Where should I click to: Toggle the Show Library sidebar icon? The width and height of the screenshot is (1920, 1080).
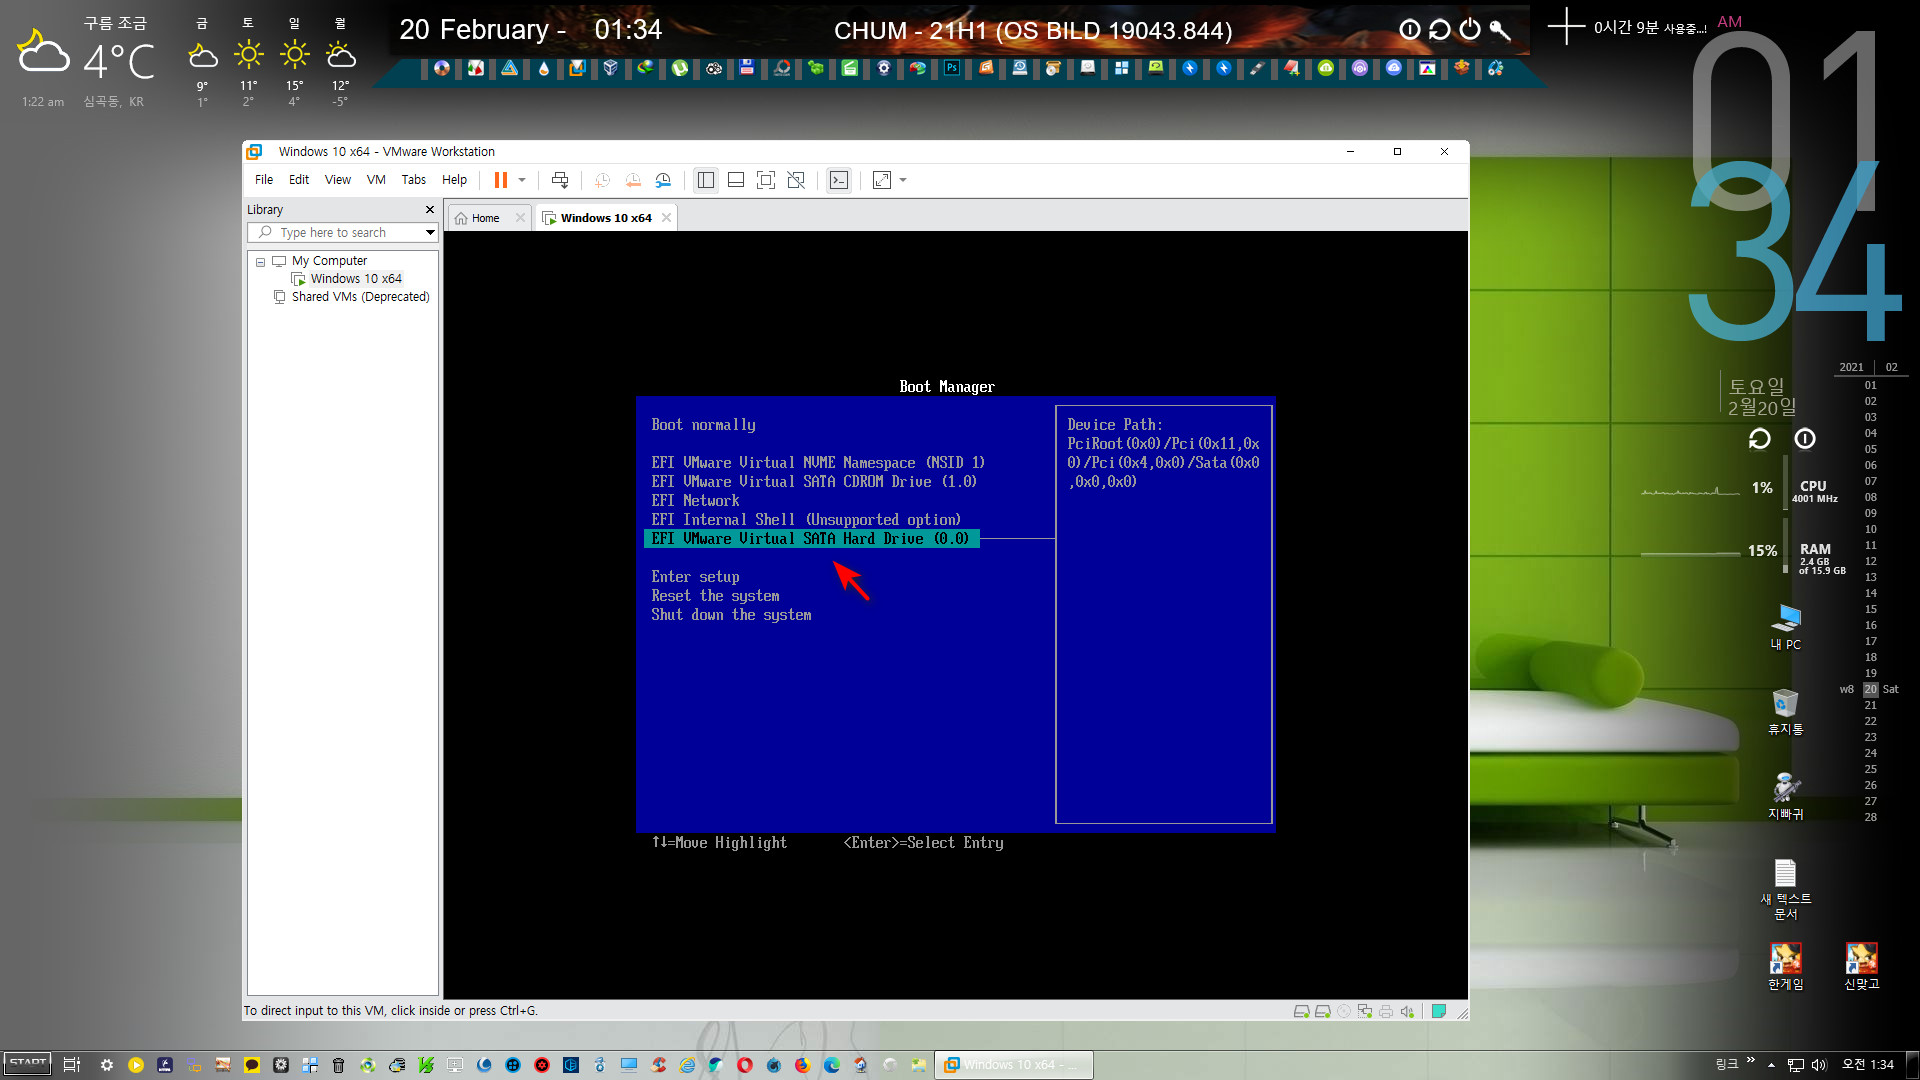tap(706, 180)
